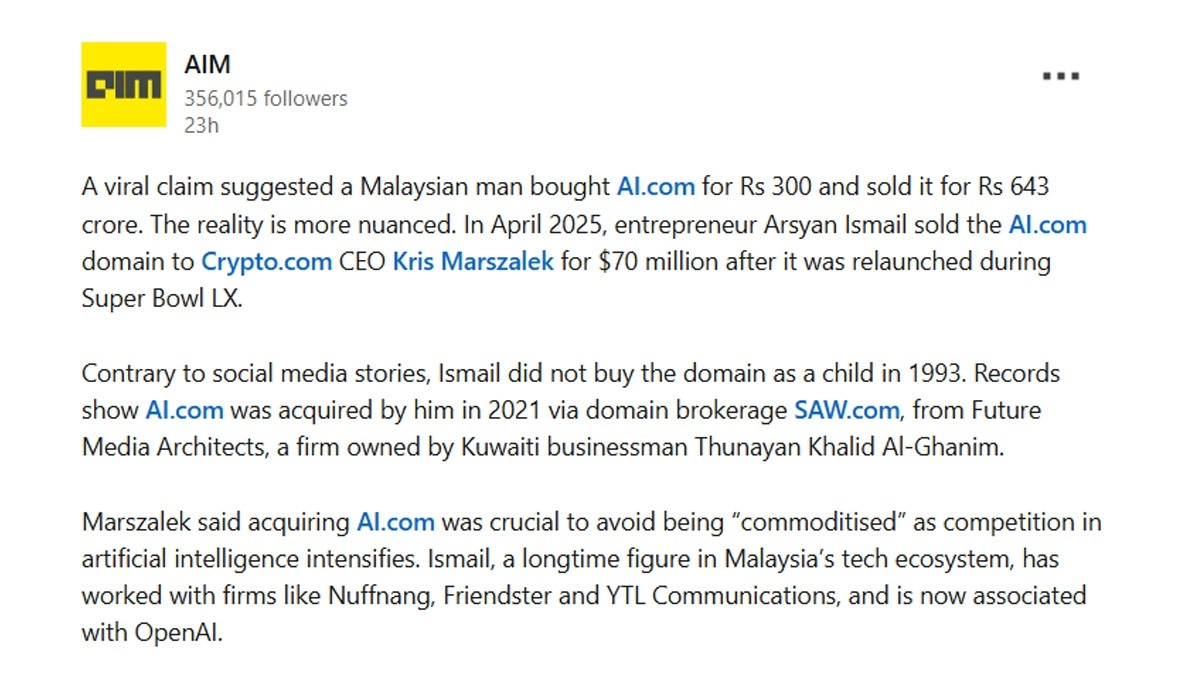Open the three-dot post options menu
The width and height of the screenshot is (1200, 675).
pyautogui.click(x=1060, y=76)
